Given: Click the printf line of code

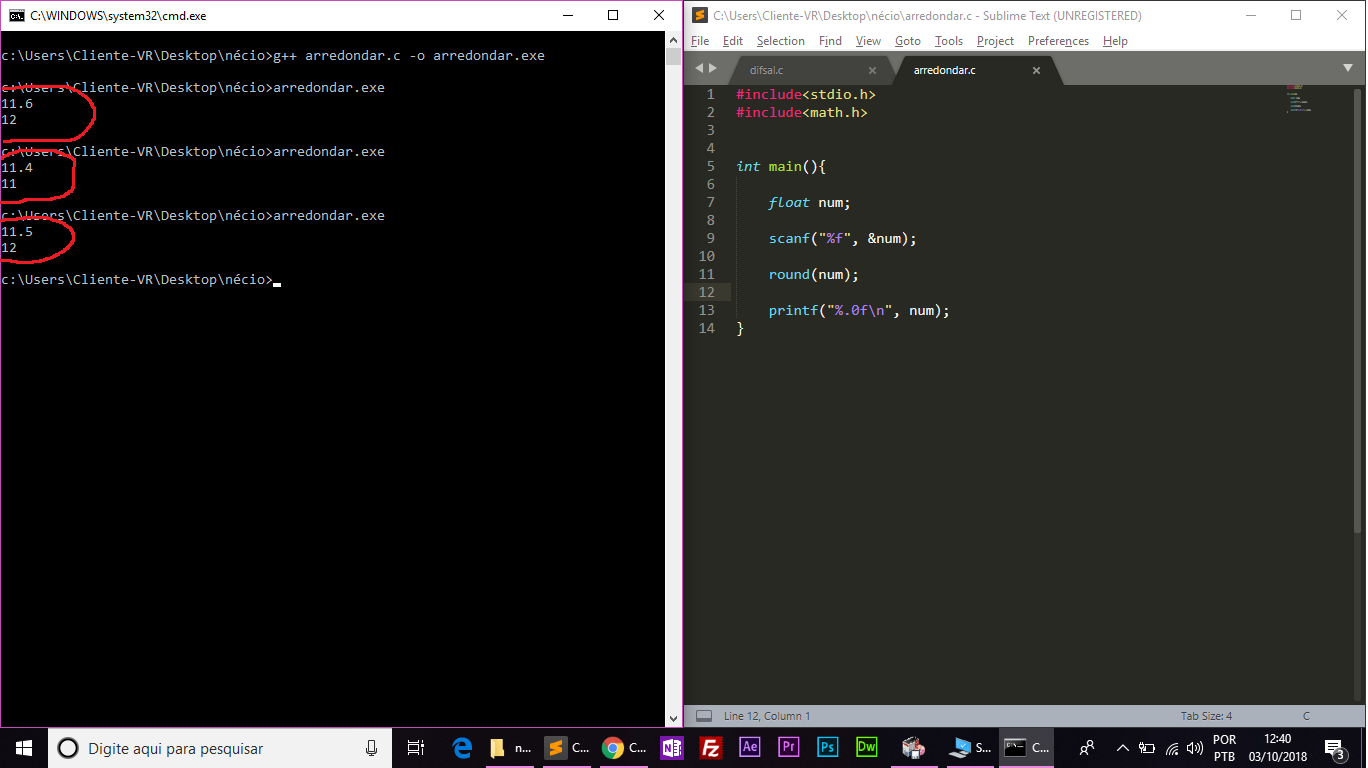Looking at the screenshot, I should (x=859, y=310).
